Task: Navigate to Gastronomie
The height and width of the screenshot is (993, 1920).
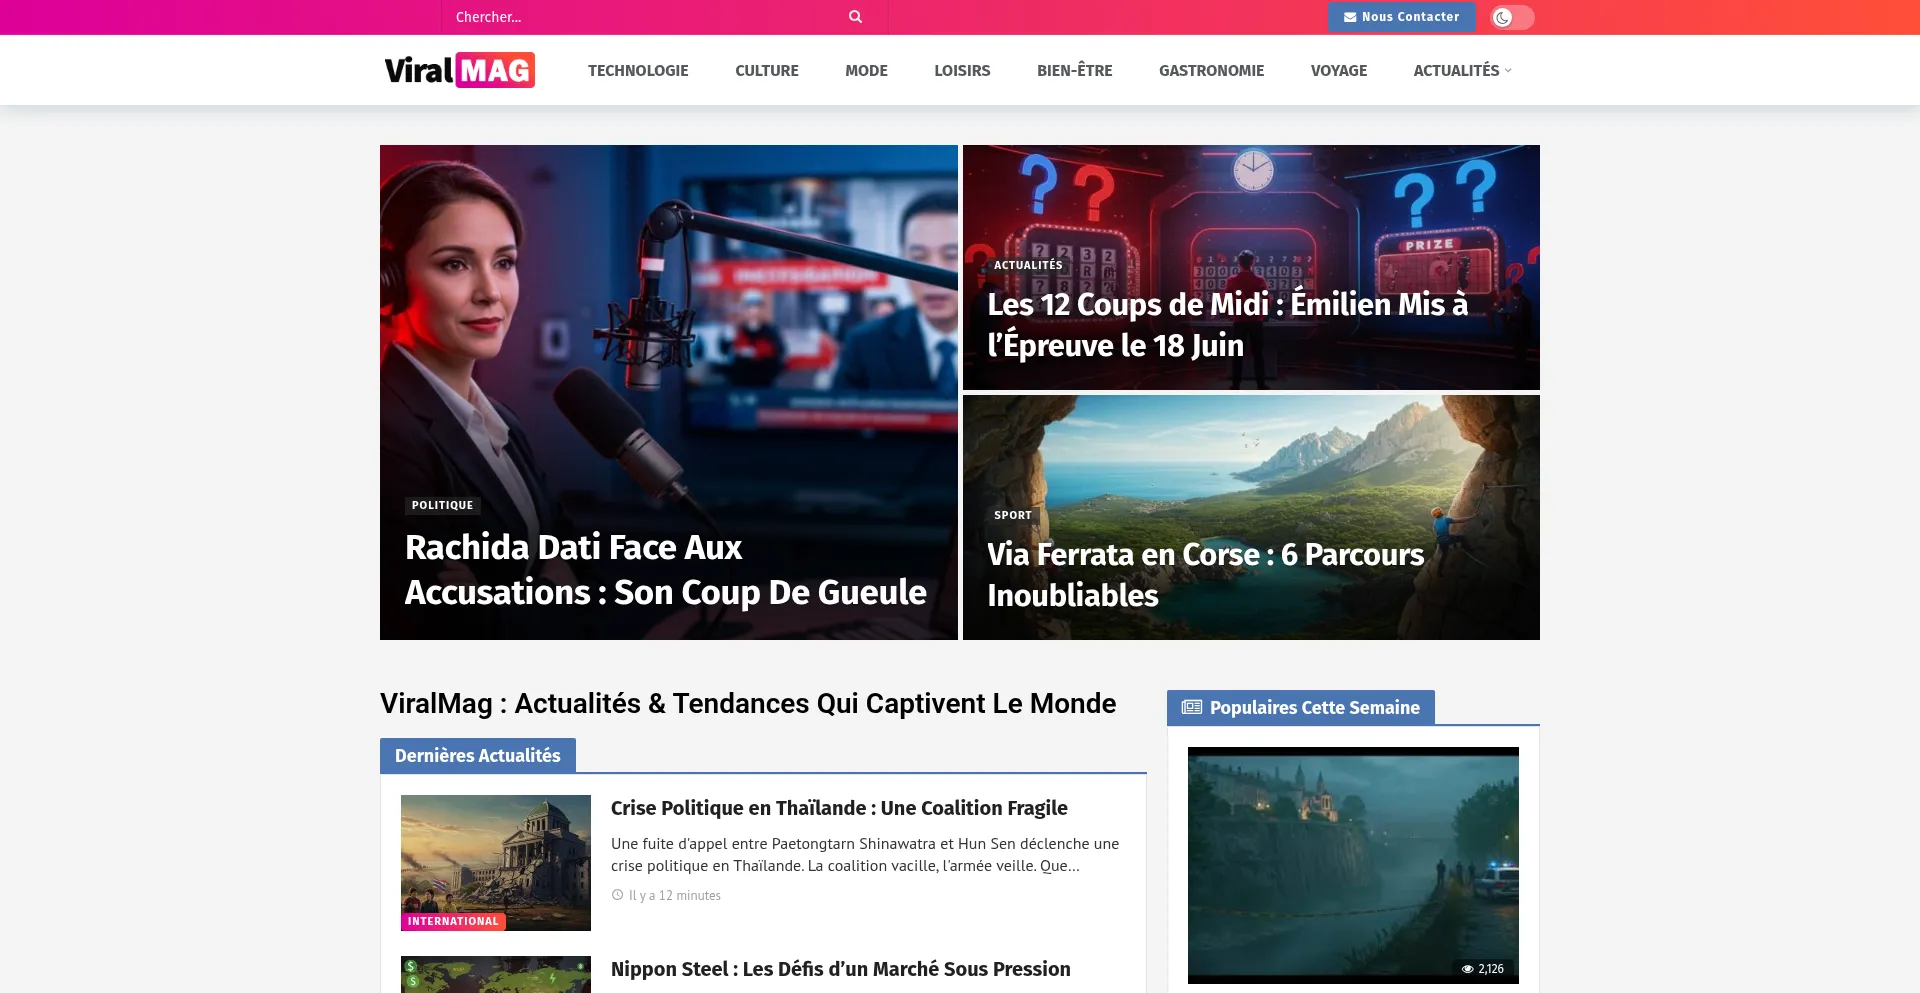Action: point(1212,70)
